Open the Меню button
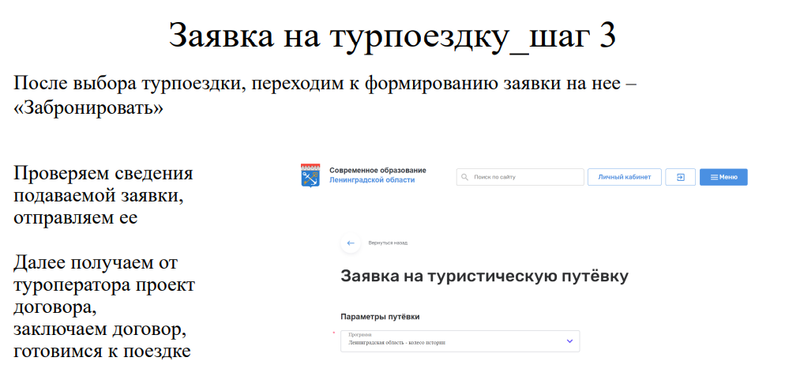Screen dimensions: 800x365 point(723,177)
